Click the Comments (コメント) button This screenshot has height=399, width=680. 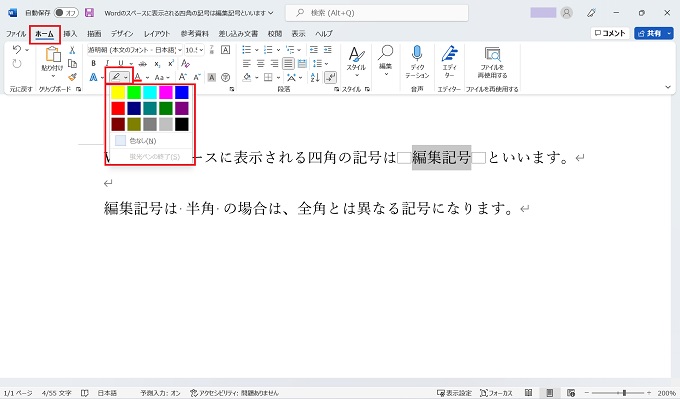pos(610,33)
